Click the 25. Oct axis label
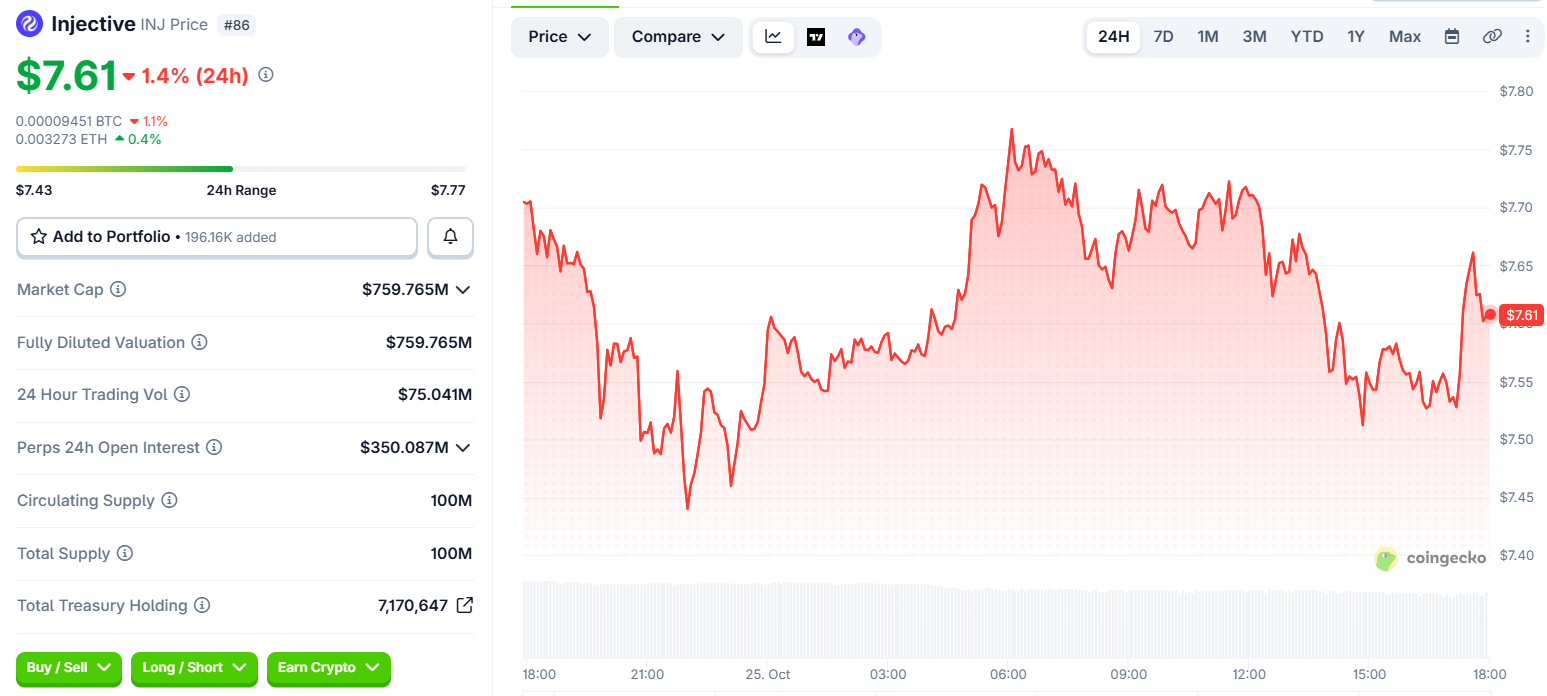 (766, 674)
